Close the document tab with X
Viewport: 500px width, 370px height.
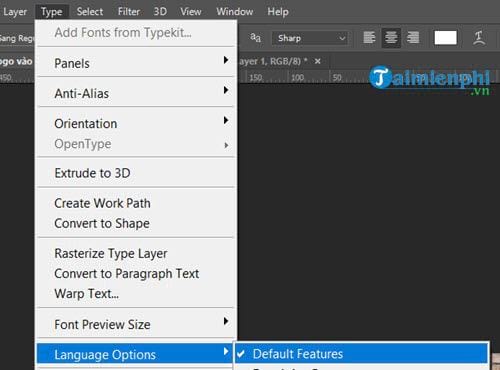(x=318, y=61)
